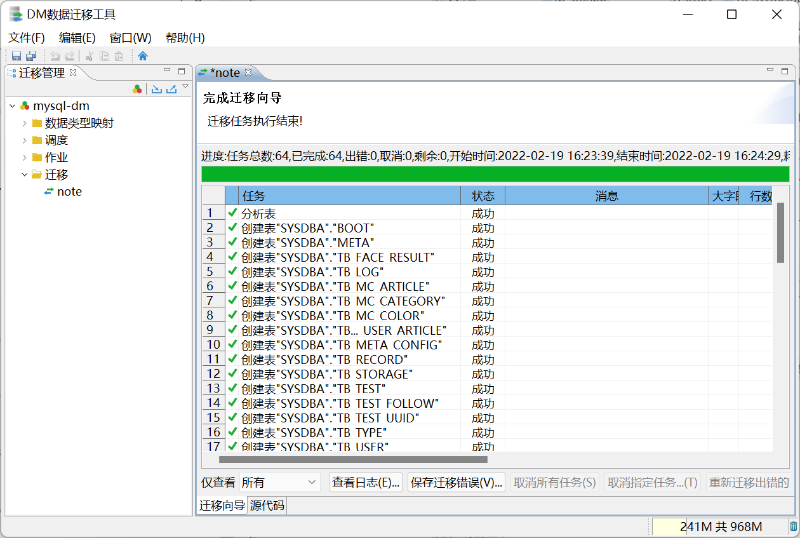Click the 状态 column header
The height and width of the screenshot is (538, 800).
483,195
